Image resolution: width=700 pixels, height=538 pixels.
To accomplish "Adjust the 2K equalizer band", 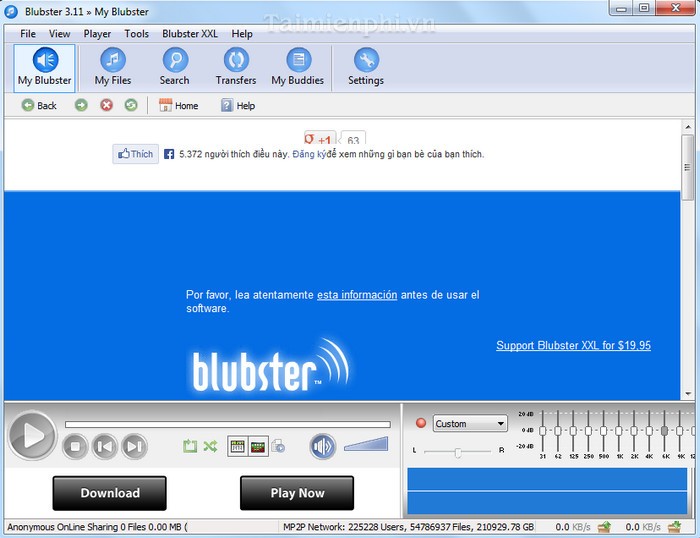I will click(634, 431).
